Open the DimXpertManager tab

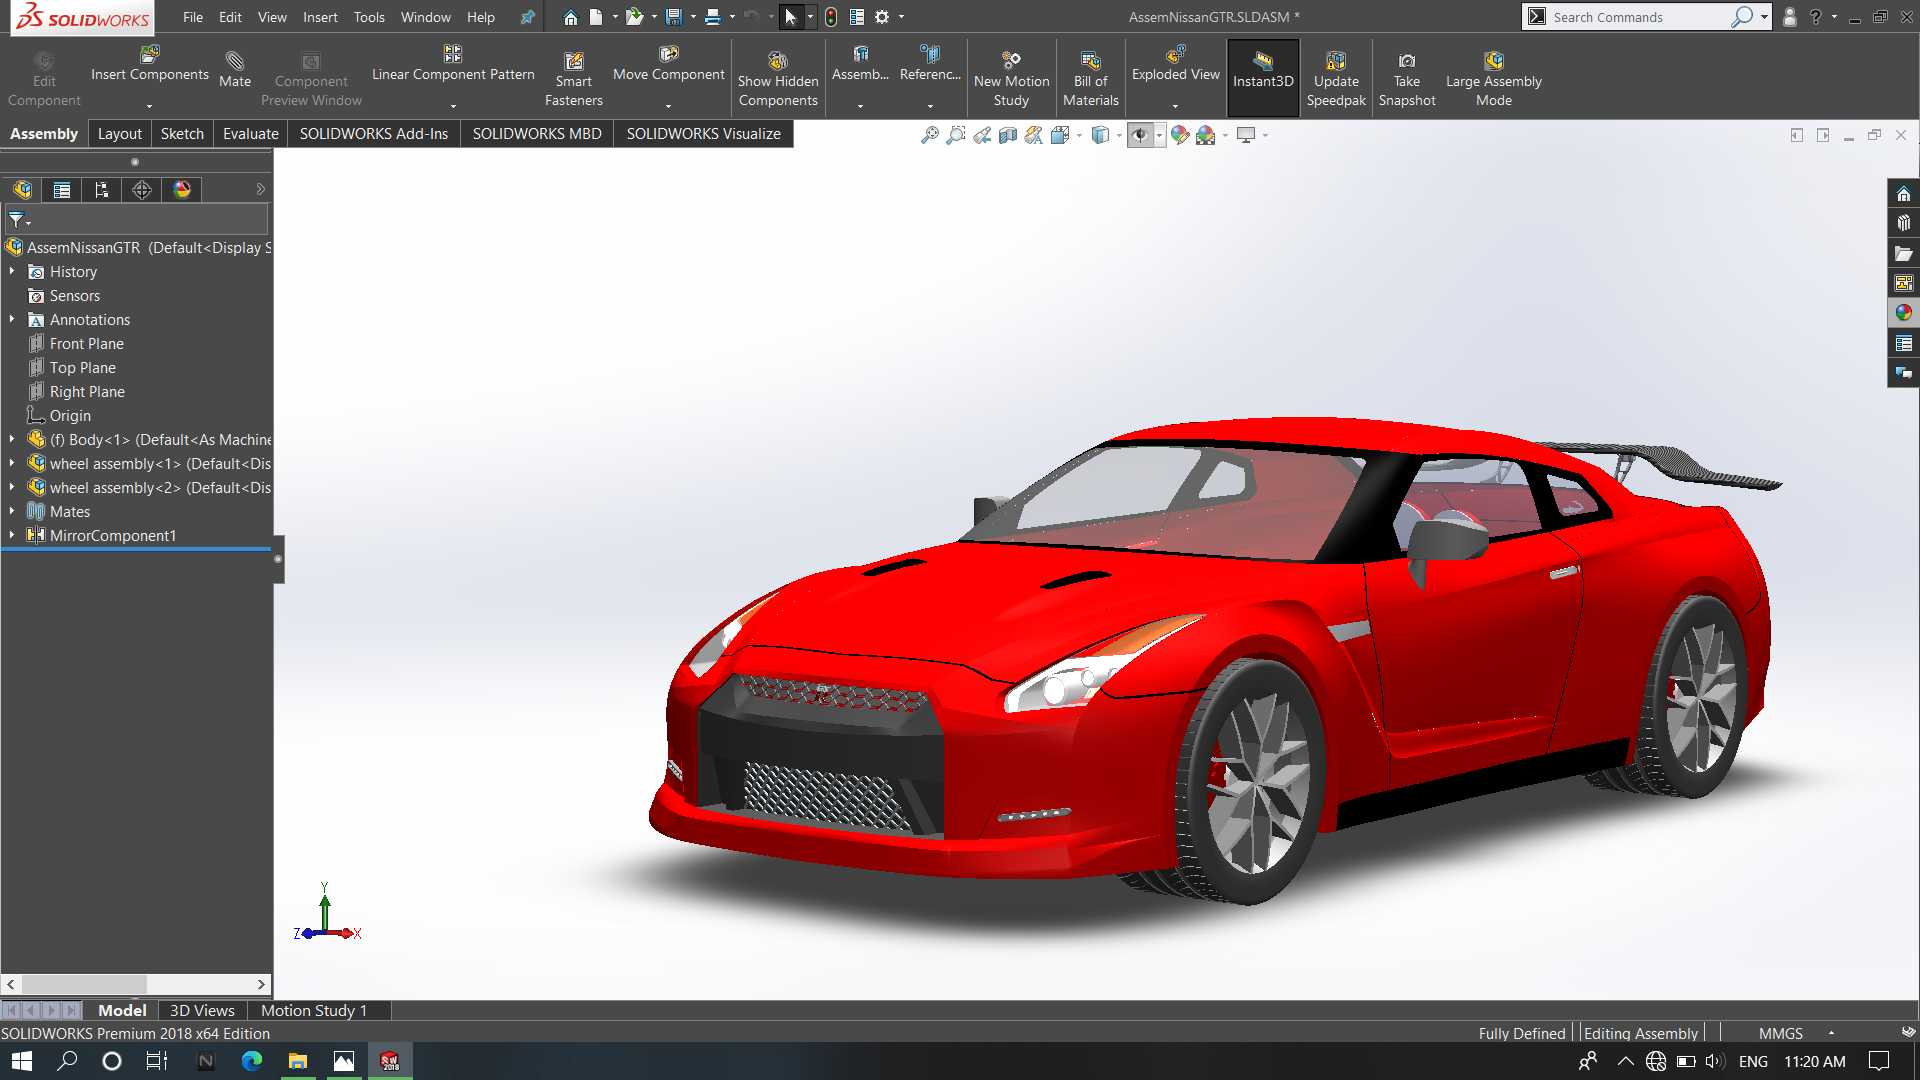142,190
